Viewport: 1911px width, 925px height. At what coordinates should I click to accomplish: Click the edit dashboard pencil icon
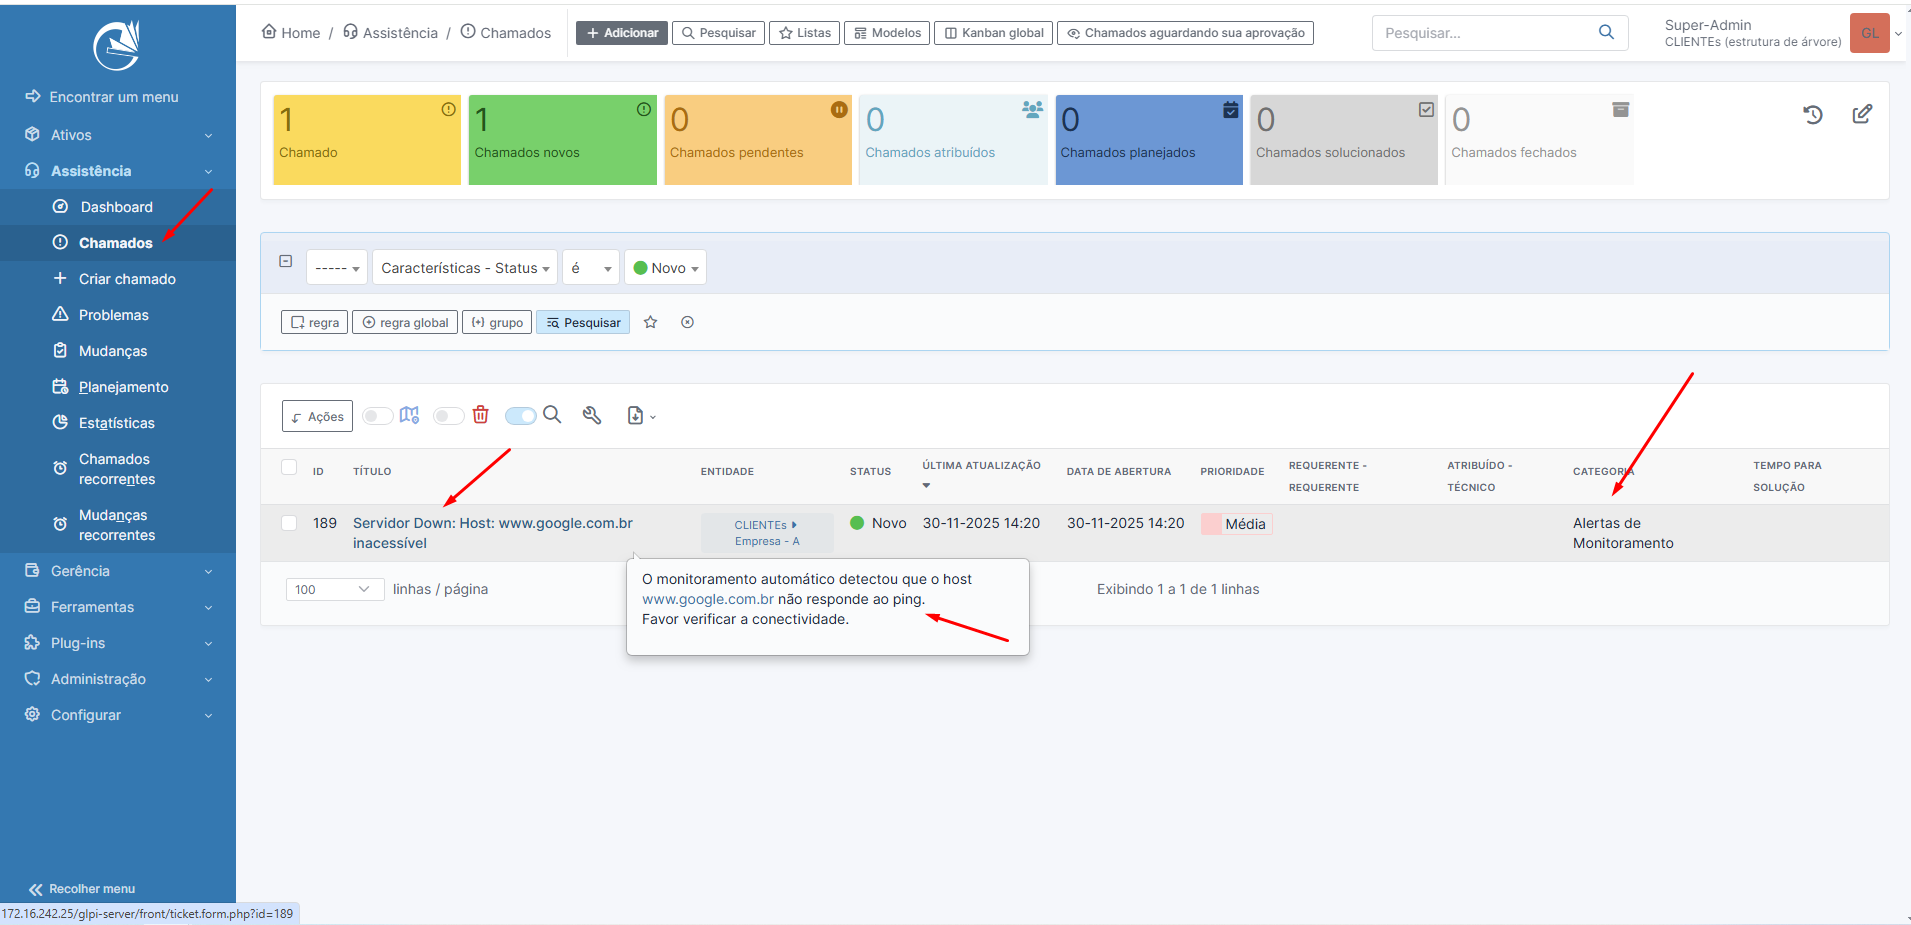[1862, 114]
